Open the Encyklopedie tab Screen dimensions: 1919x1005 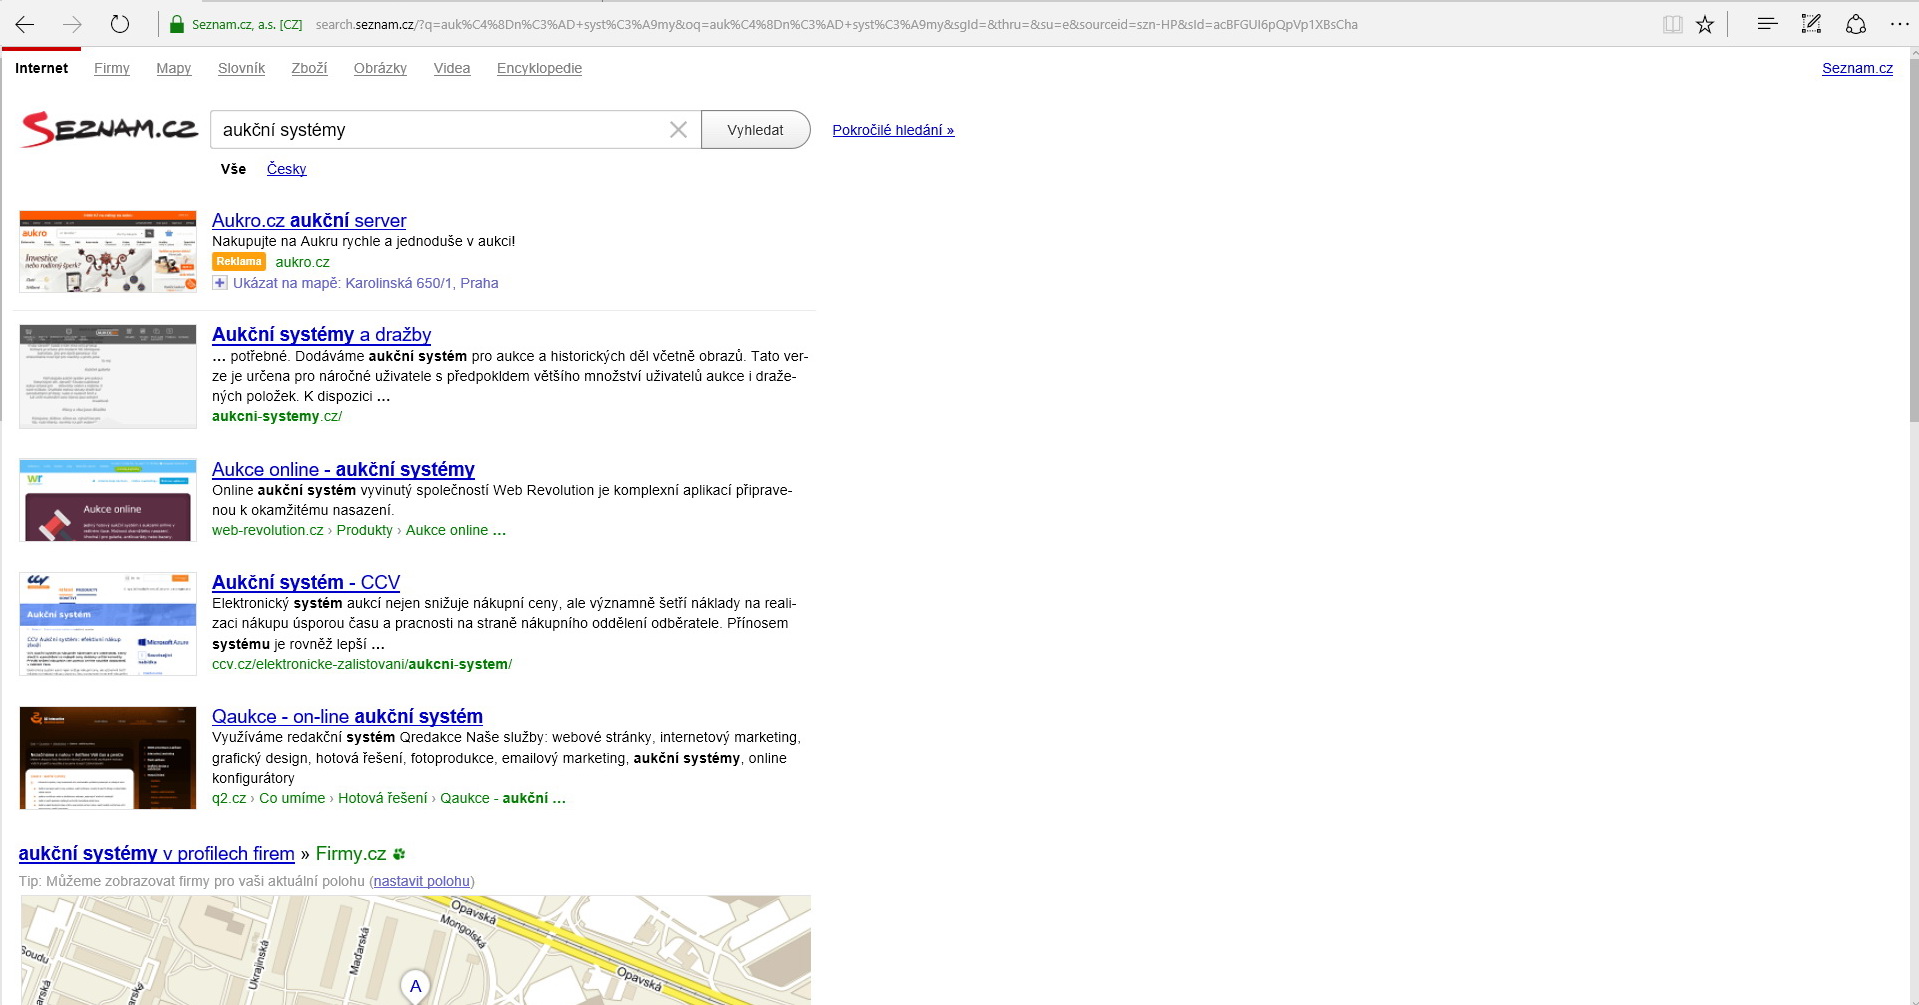pyautogui.click(x=539, y=68)
